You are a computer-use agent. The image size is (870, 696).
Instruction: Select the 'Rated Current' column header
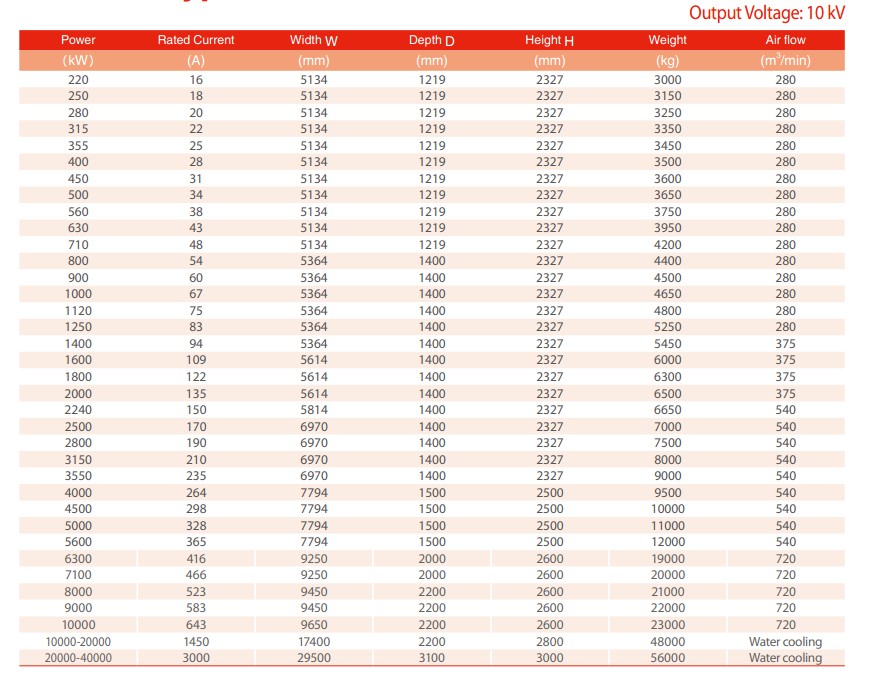[196, 40]
